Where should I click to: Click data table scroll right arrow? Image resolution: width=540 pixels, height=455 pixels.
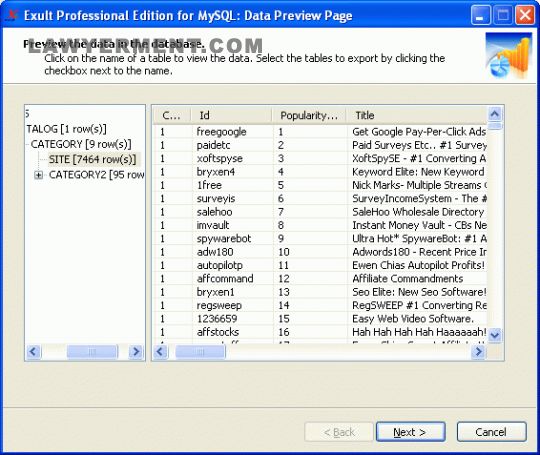[x=479, y=352]
